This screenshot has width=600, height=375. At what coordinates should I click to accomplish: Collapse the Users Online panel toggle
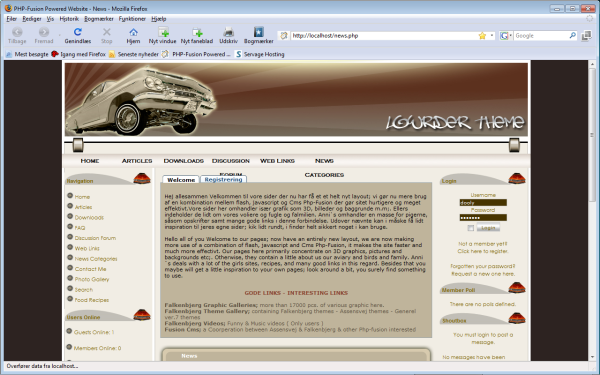142,315
